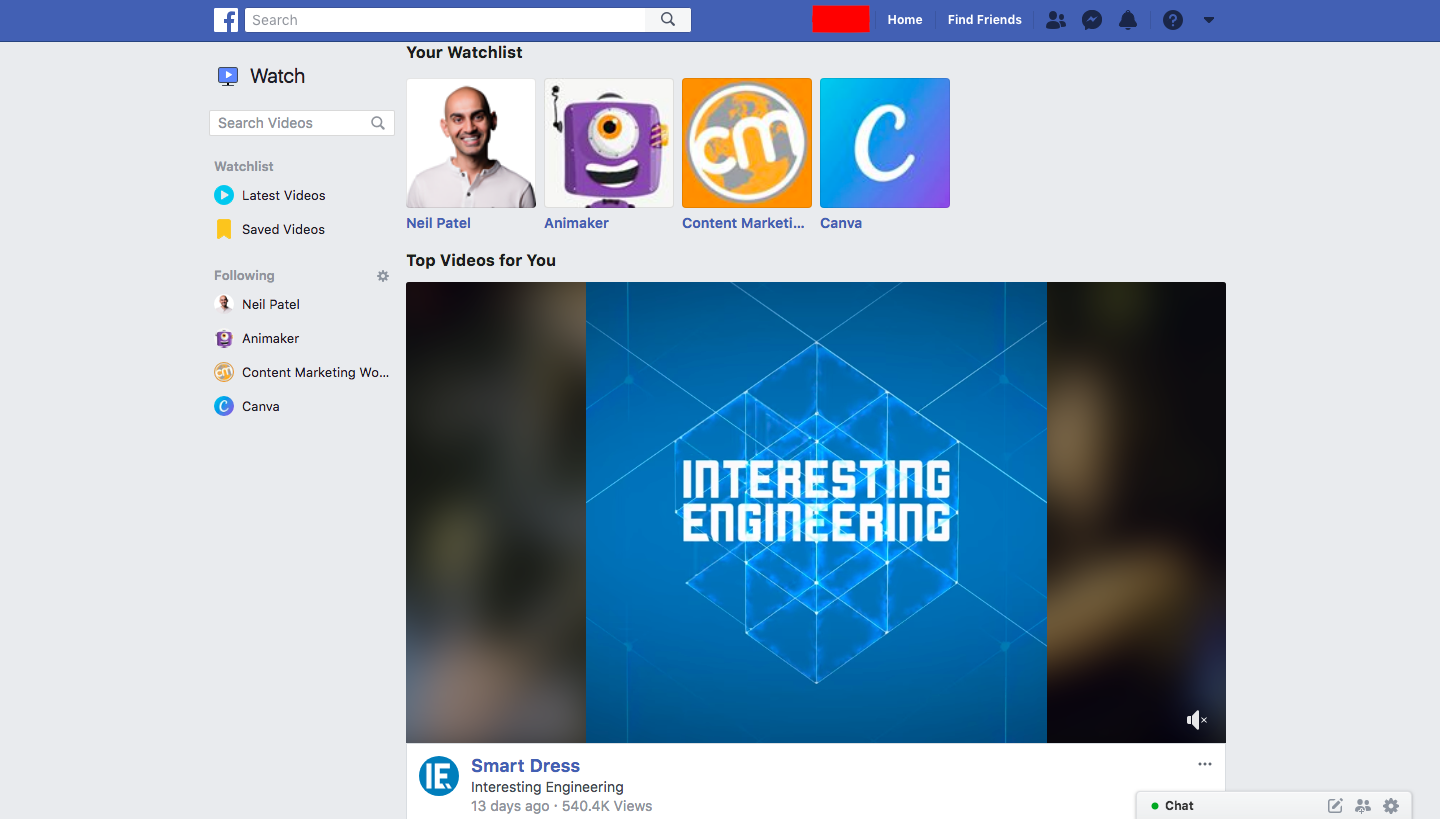Open the Neil Patel watchlist thumbnail
1440x819 pixels.
coord(471,143)
